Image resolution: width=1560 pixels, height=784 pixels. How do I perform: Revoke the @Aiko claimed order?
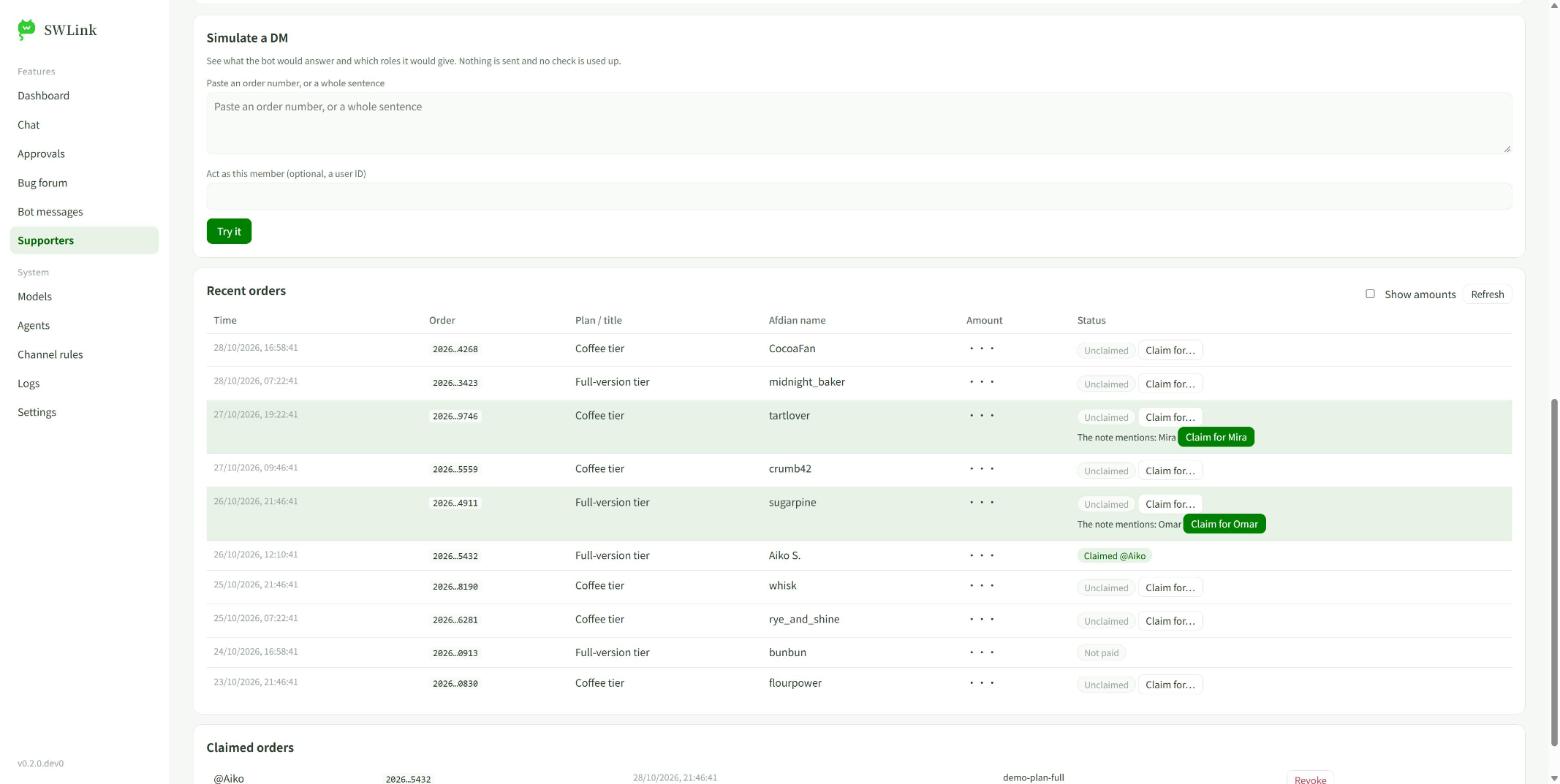(1310, 779)
